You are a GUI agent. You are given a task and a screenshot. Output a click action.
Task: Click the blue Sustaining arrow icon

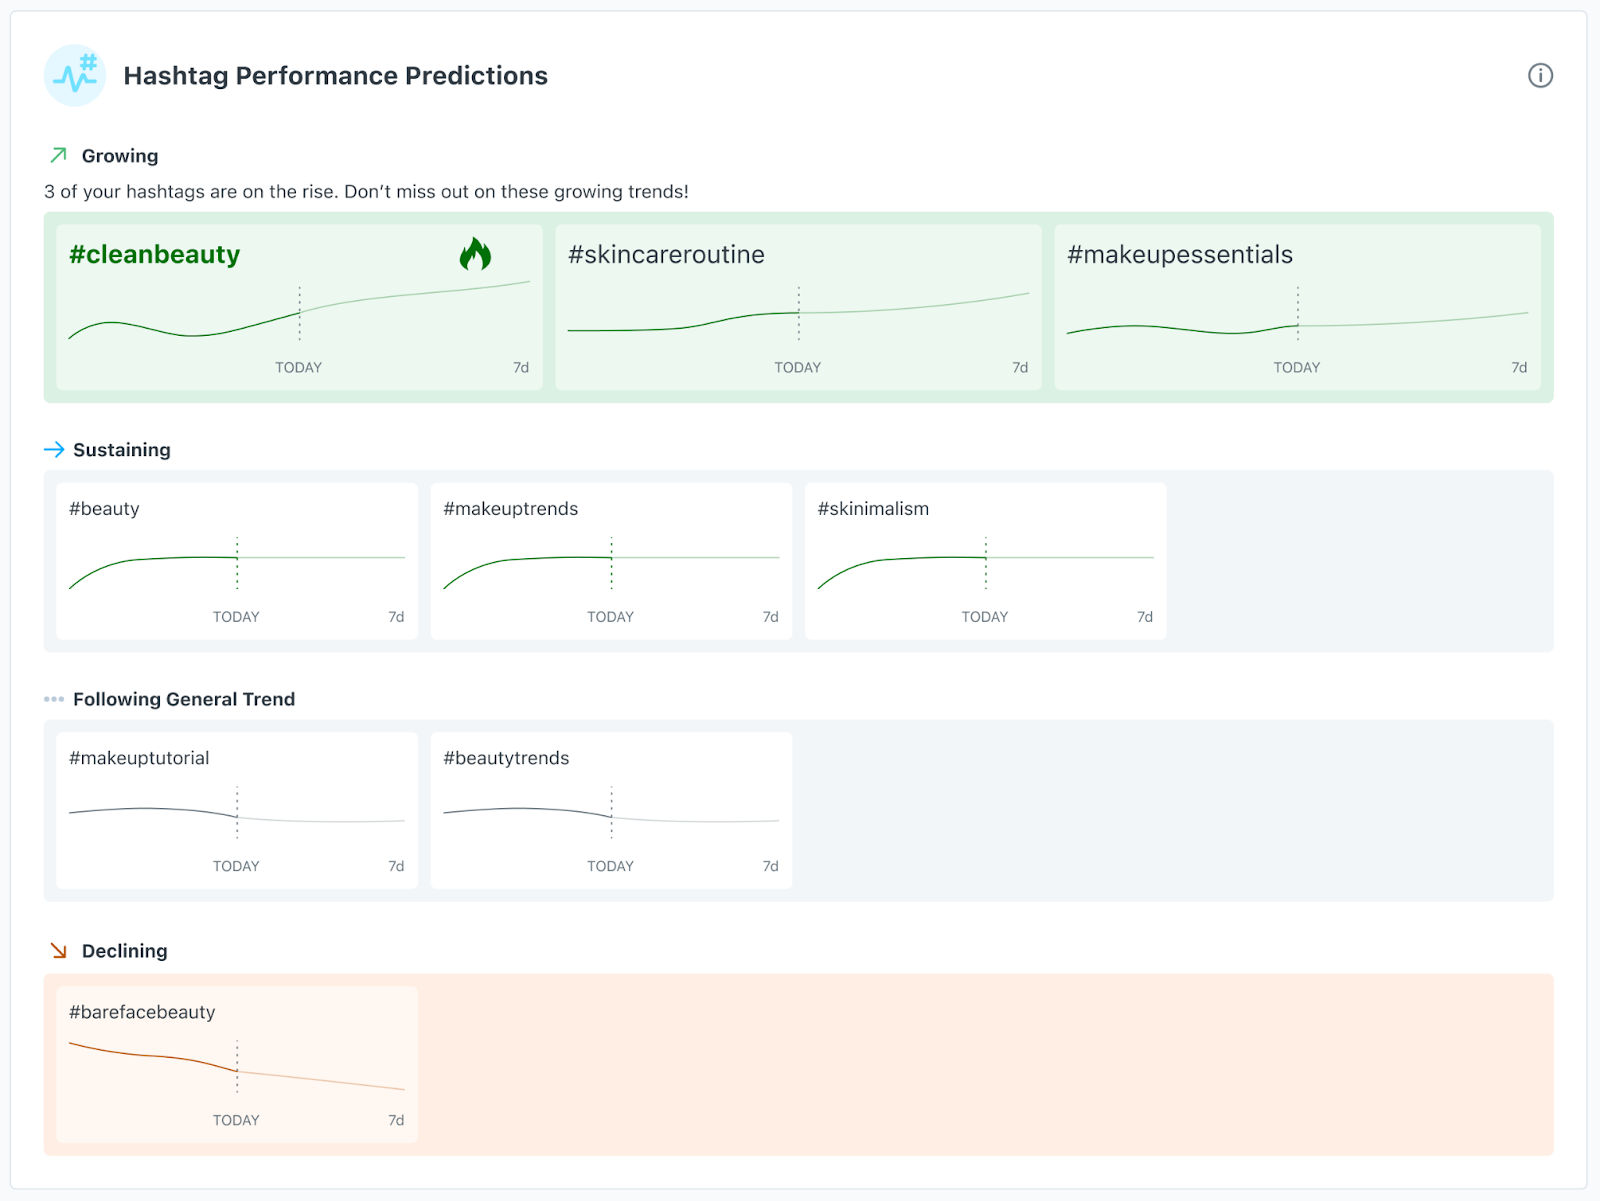point(54,450)
